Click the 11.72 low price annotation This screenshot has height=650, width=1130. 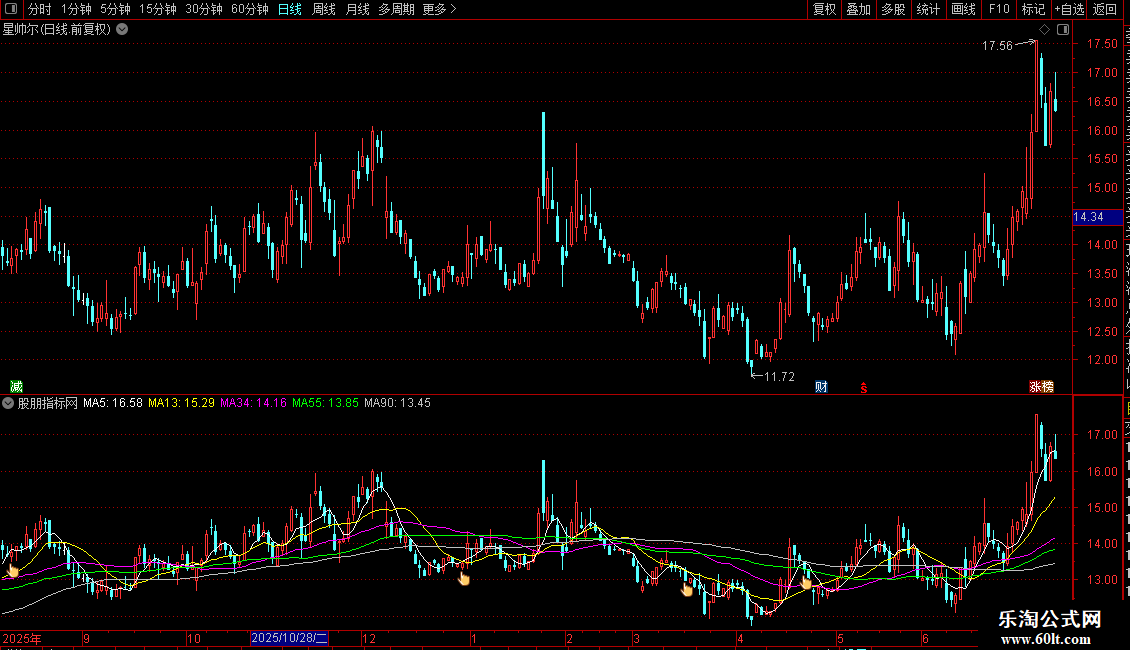779,376
